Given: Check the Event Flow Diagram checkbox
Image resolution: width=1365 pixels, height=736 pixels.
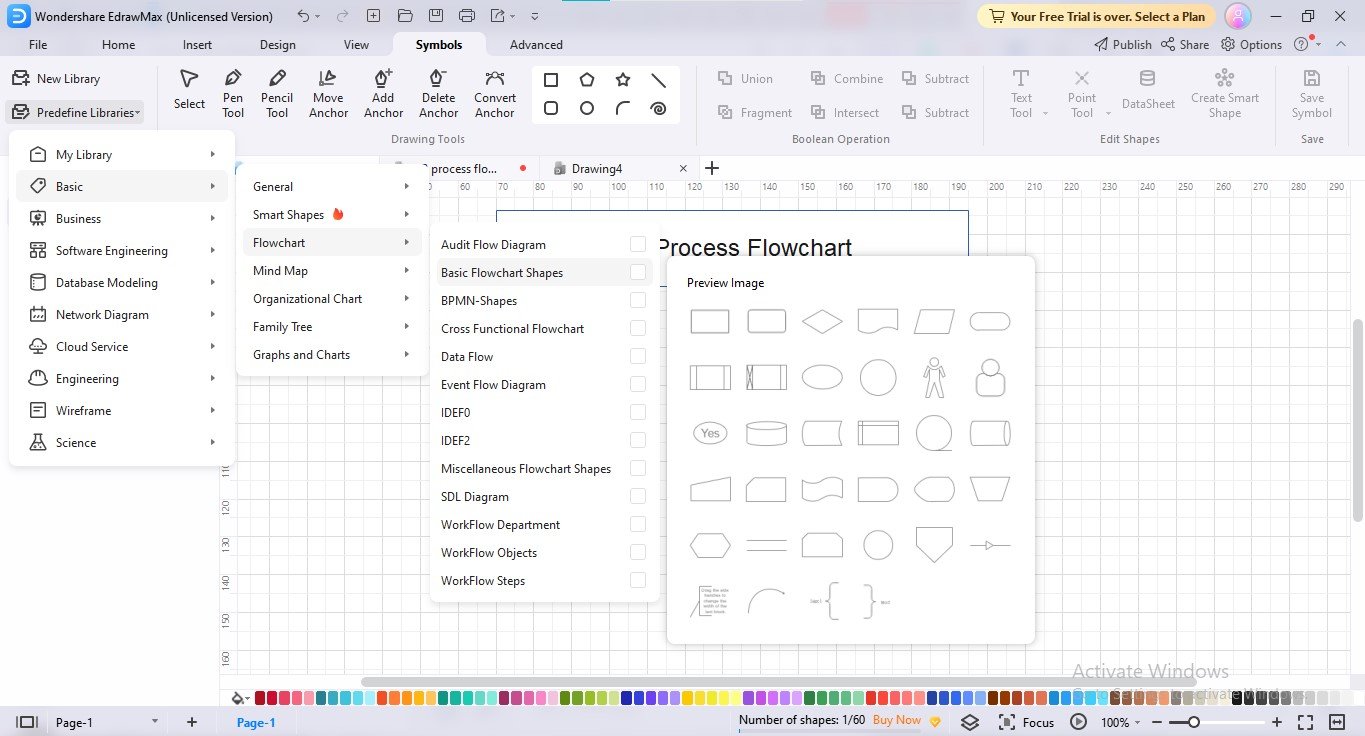Looking at the screenshot, I should pyautogui.click(x=638, y=384).
